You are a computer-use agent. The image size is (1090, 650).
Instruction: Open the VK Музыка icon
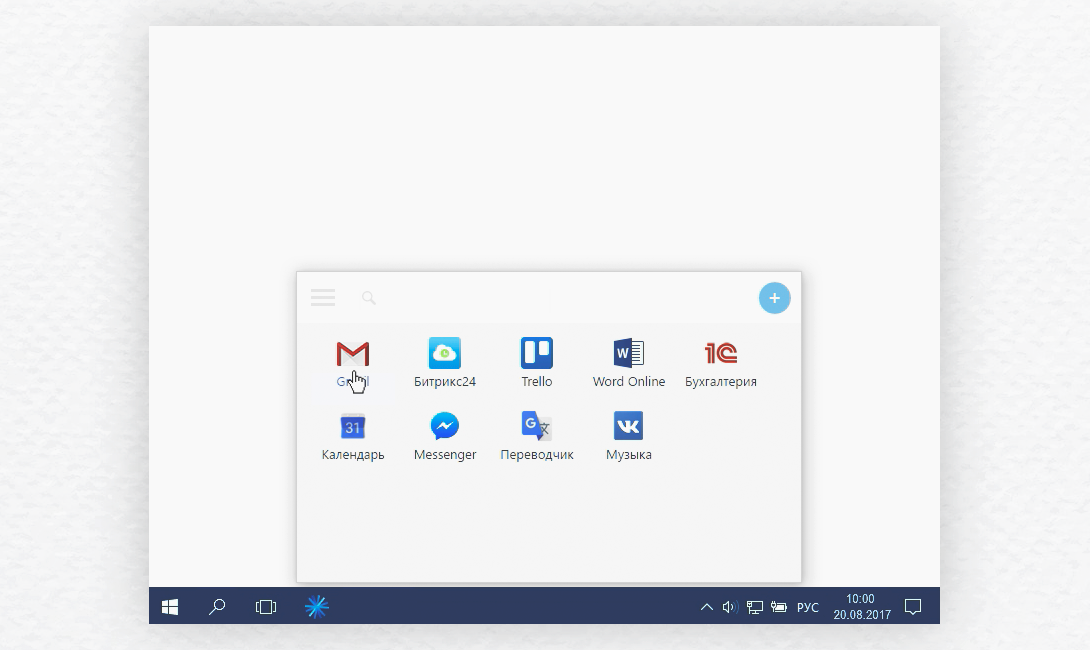[x=628, y=426]
